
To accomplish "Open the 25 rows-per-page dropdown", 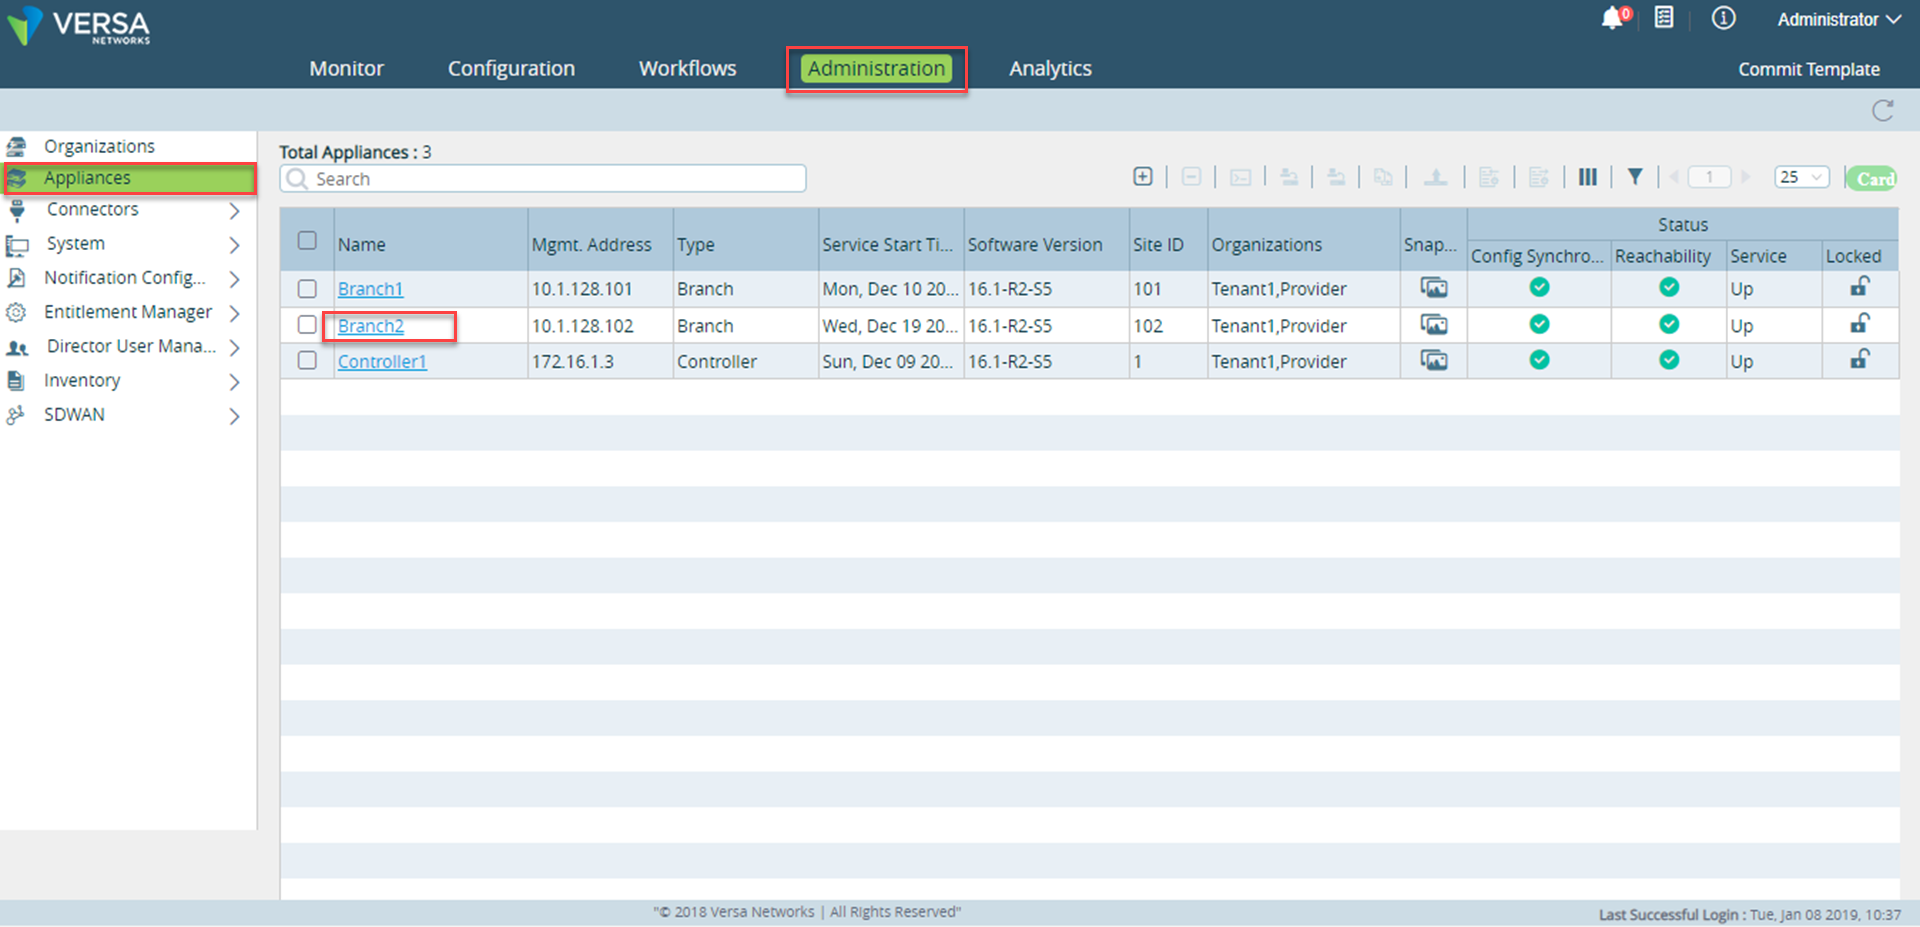I will [x=1802, y=177].
